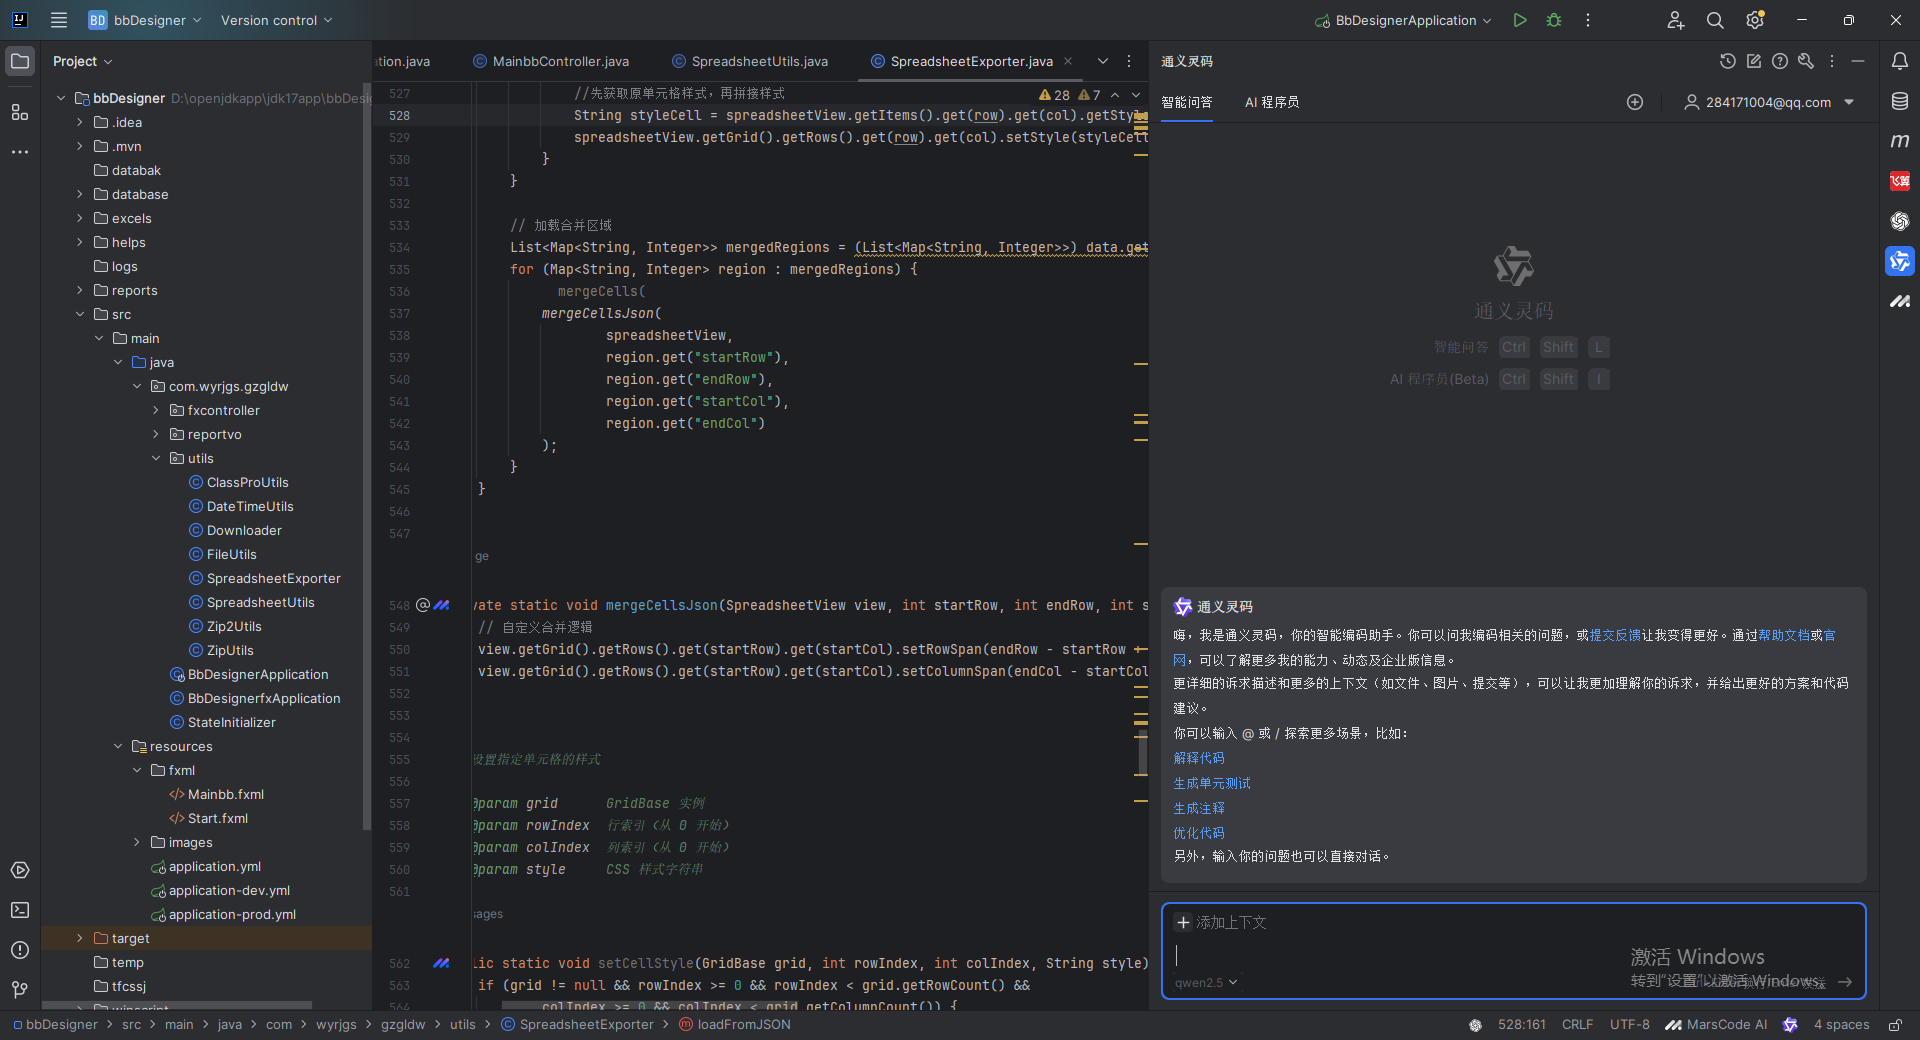Image resolution: width=1920 pixels, height=1040 pixels.
Task: Open the Maven tool window icon
Action: pyautogui.click(x=1900, y=141)
